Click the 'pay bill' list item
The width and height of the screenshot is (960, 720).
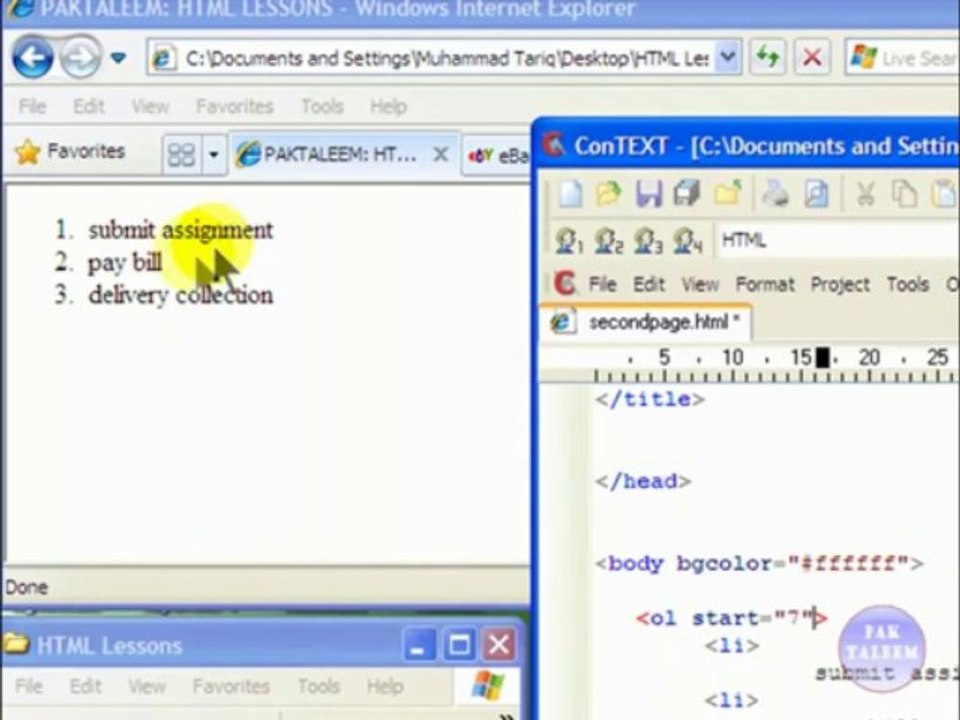pos(125,262)
